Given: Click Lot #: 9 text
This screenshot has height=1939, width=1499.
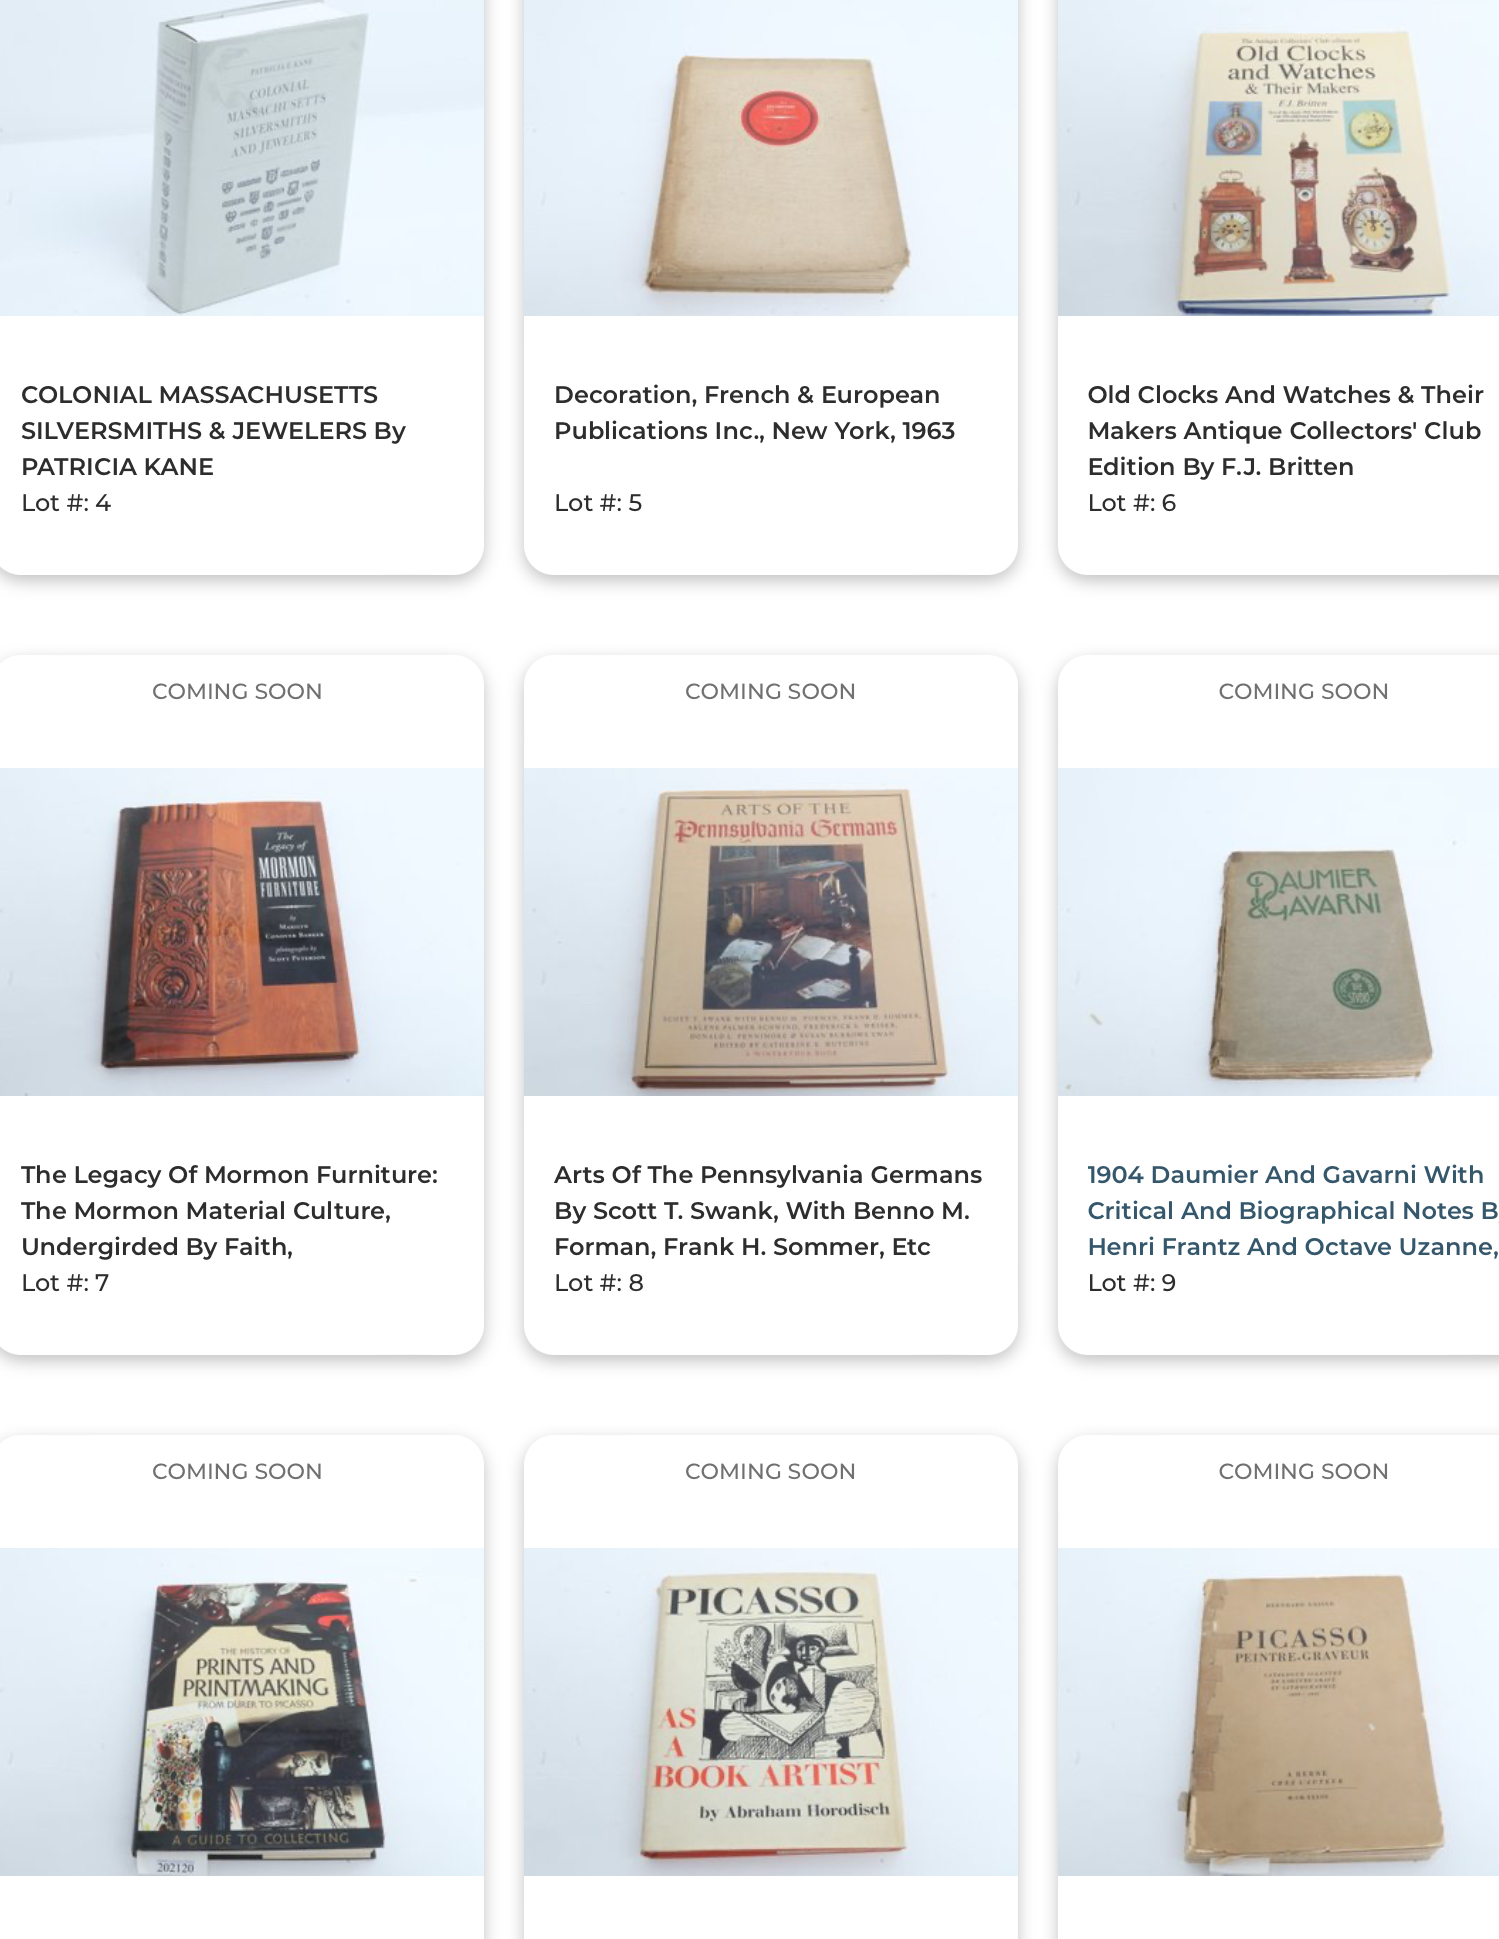Looking at the screenshot, I should 1131,1282.
